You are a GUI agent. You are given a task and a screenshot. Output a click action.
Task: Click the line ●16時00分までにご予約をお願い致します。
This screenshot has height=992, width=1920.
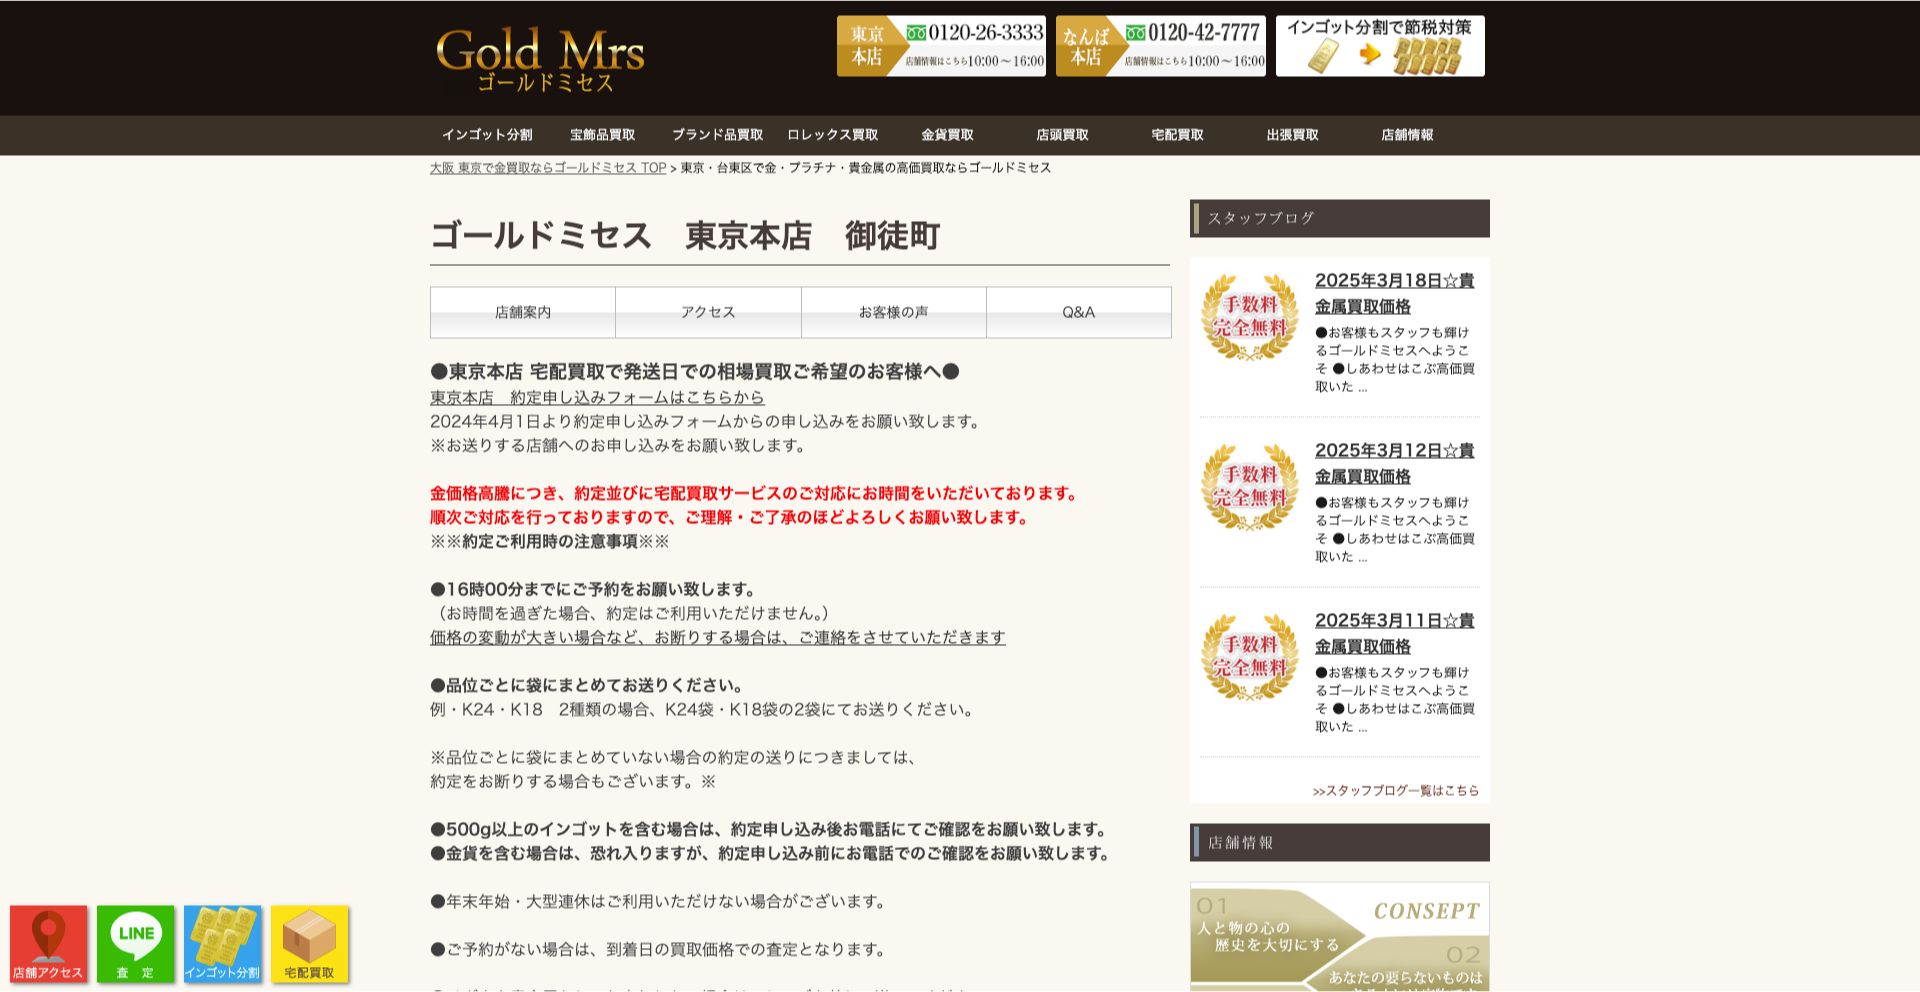point(594,589)
